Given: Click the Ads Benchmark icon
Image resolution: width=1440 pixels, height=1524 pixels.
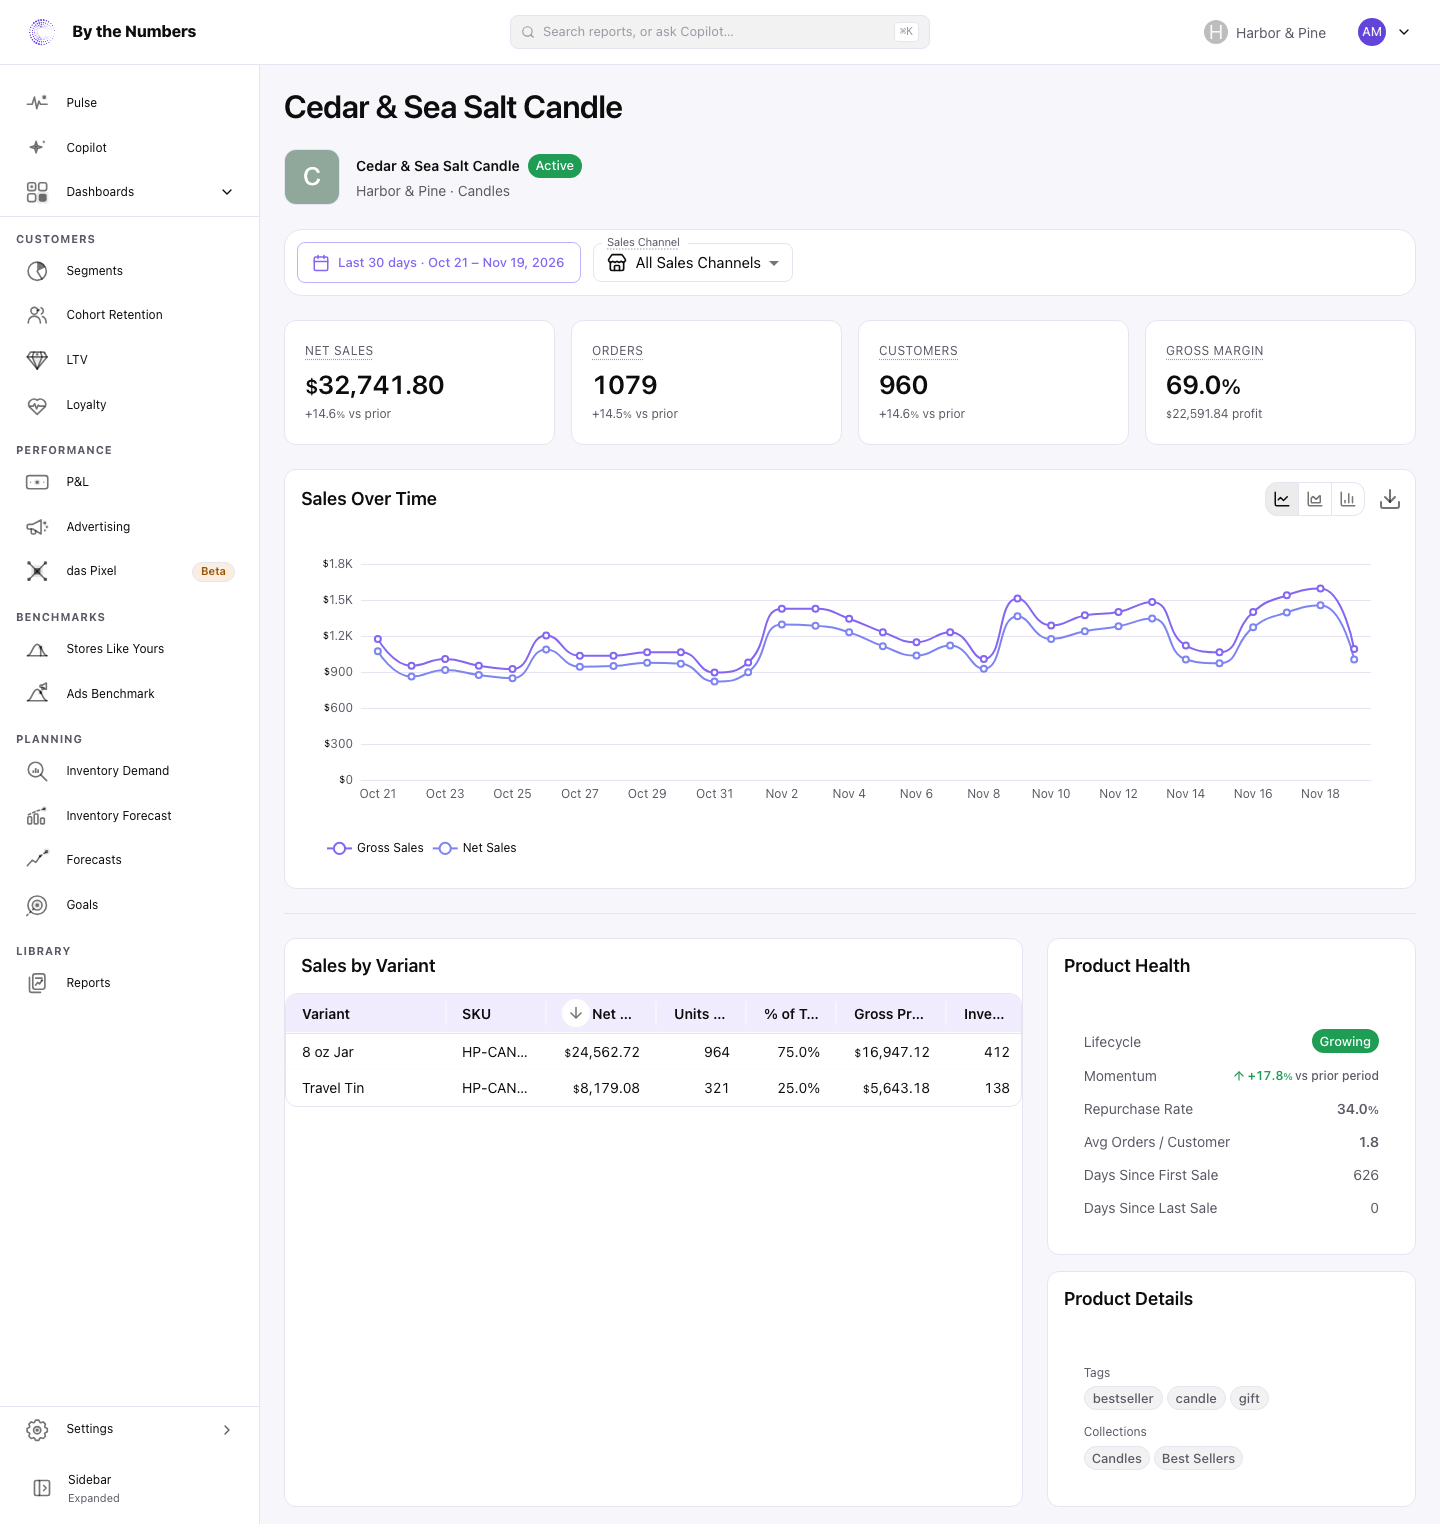Looking at the screenshot, I should pos(37,693).
